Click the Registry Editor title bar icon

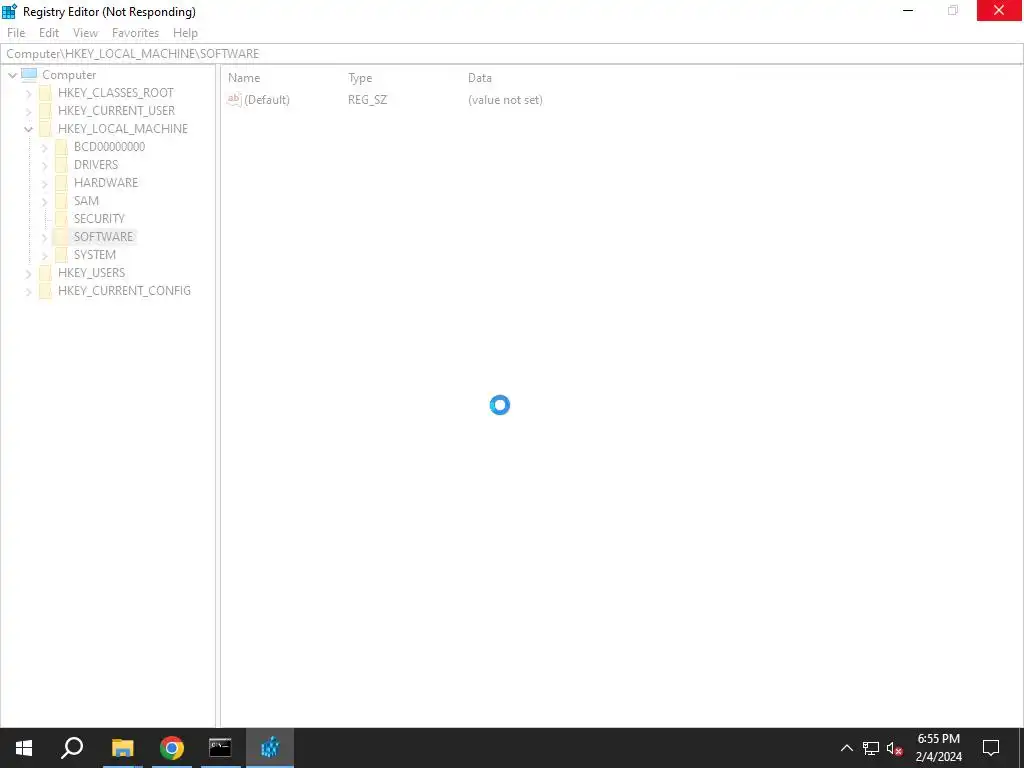point(10,11)
